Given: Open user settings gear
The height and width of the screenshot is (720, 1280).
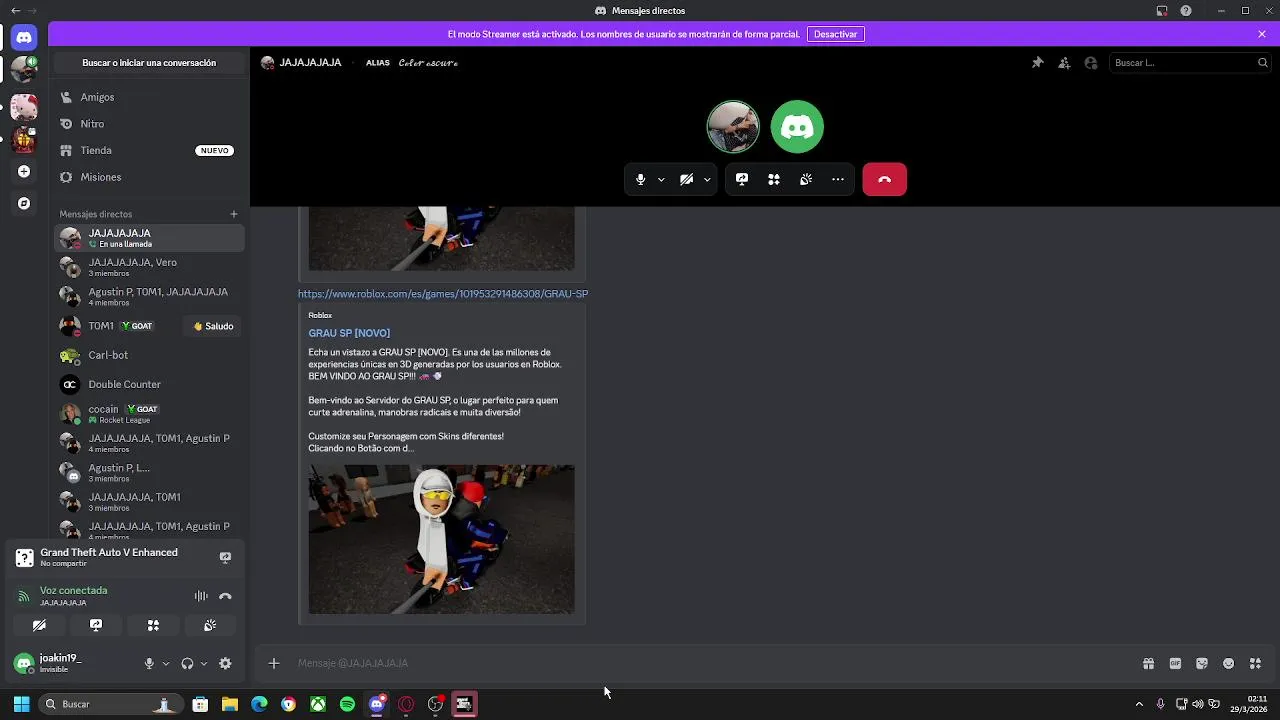Looking at the screenshot, I should tap(225, 663).
